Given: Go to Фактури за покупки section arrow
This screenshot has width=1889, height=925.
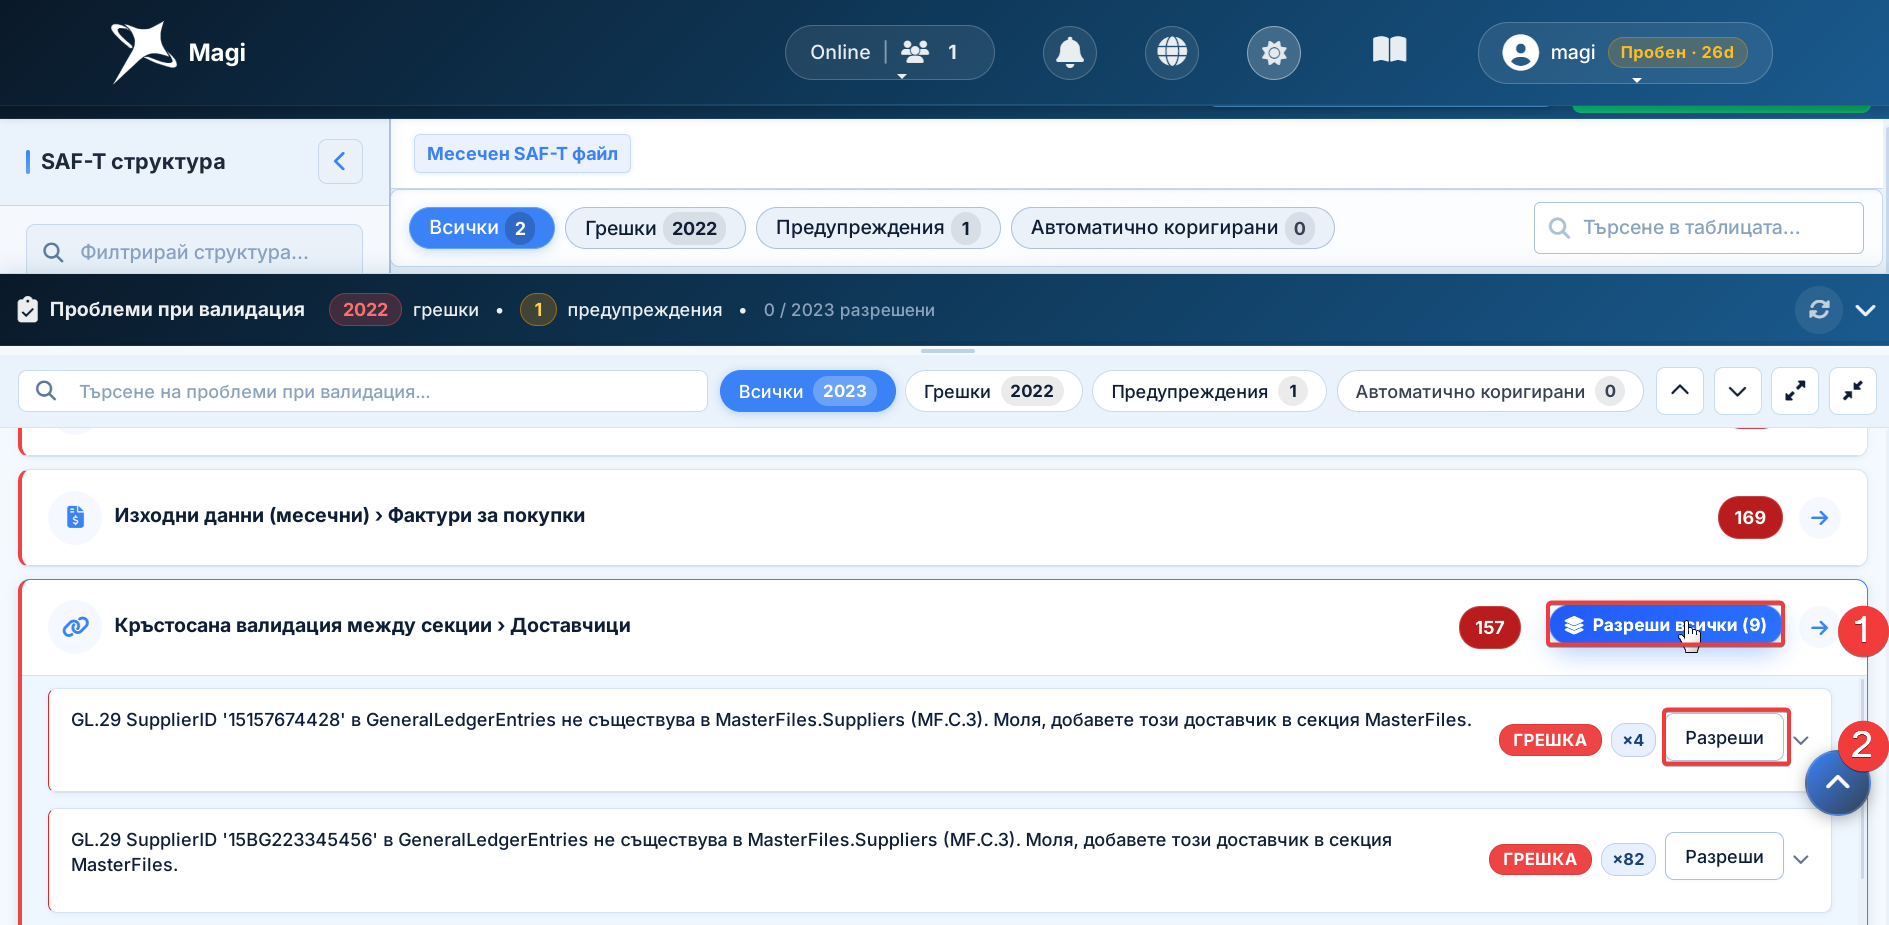Looking at the screenshot, I should [1820, 517].
